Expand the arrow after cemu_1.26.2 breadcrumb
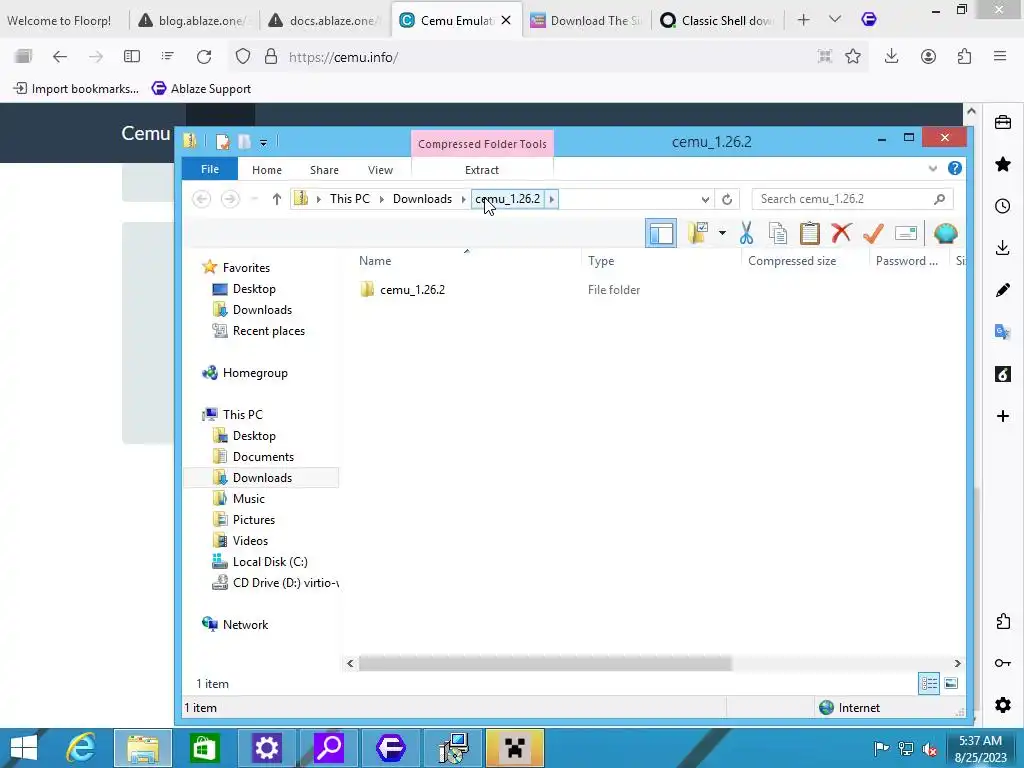1024x768 pixels. pos(551,199)
